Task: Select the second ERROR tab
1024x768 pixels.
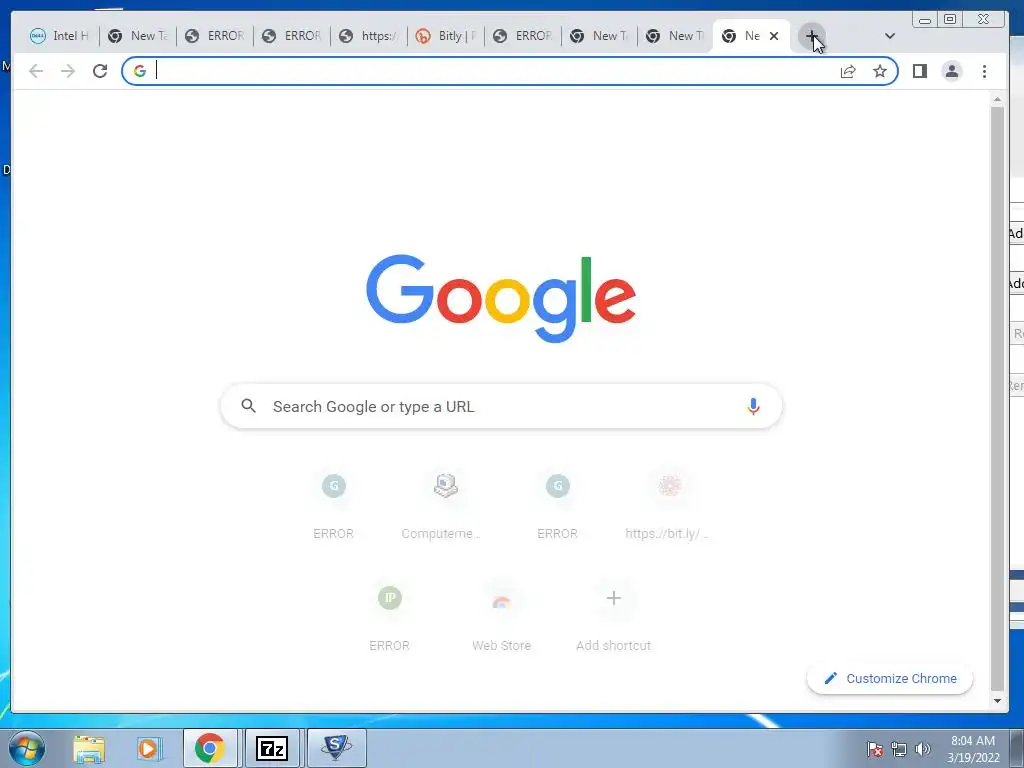Action: [x=293, y=36]
